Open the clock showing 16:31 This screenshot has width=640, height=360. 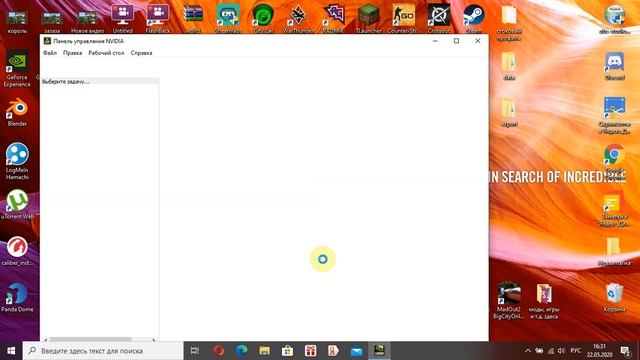click(x=599, y=351)
